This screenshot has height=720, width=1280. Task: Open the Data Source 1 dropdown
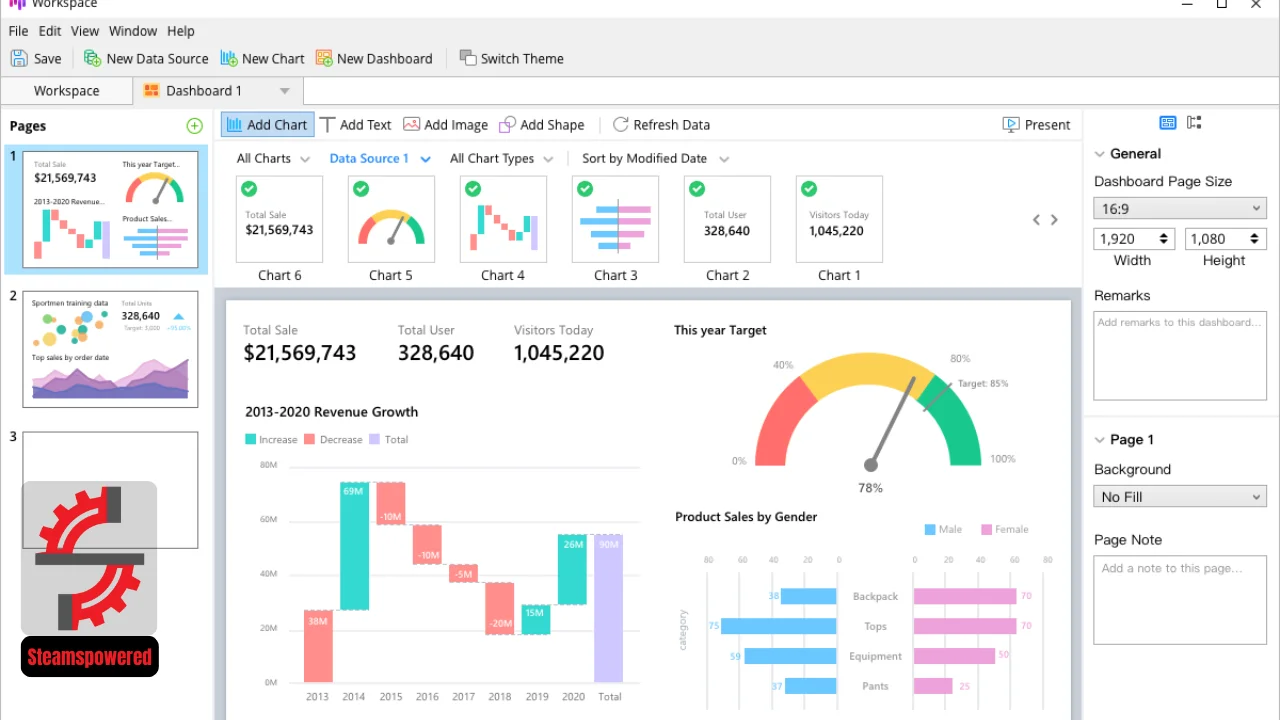coord(380,158)
